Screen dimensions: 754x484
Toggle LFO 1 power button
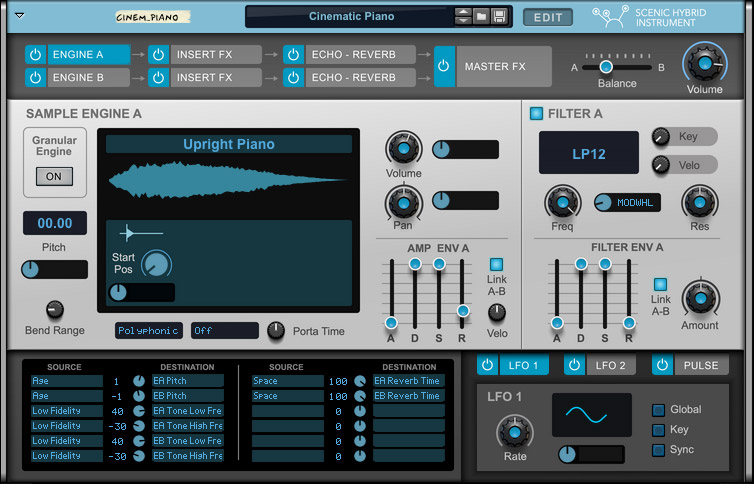(x=488, y=365)
